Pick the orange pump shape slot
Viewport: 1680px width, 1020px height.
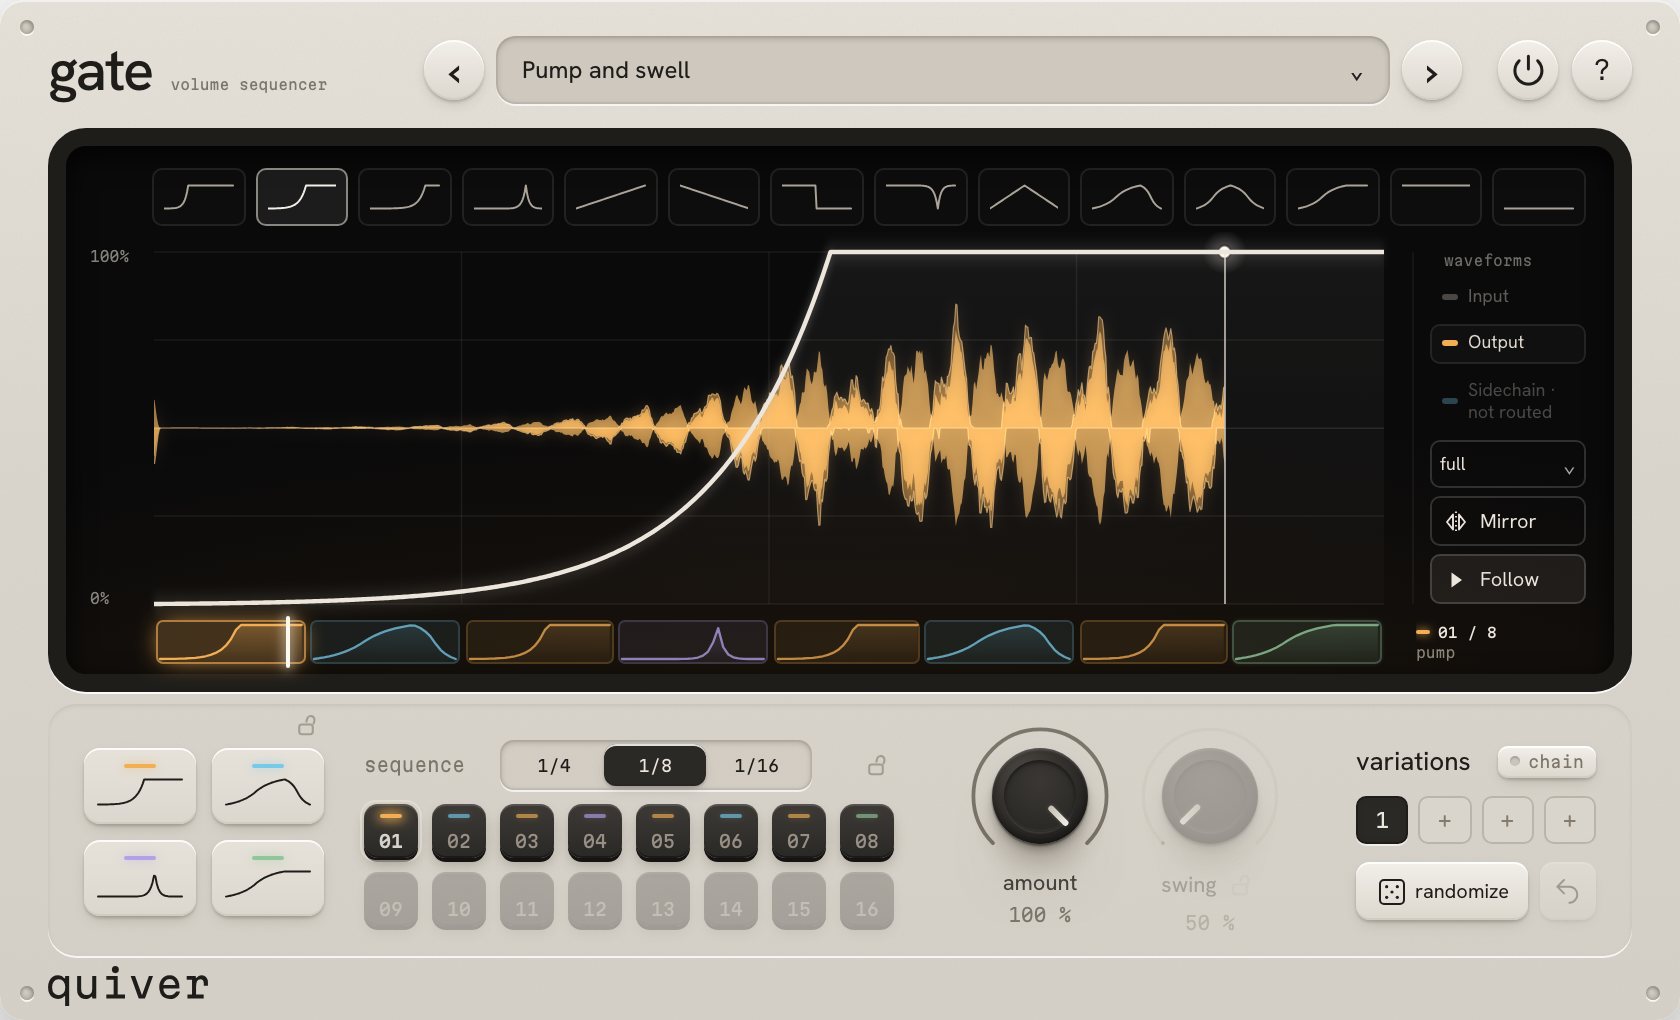140,786
